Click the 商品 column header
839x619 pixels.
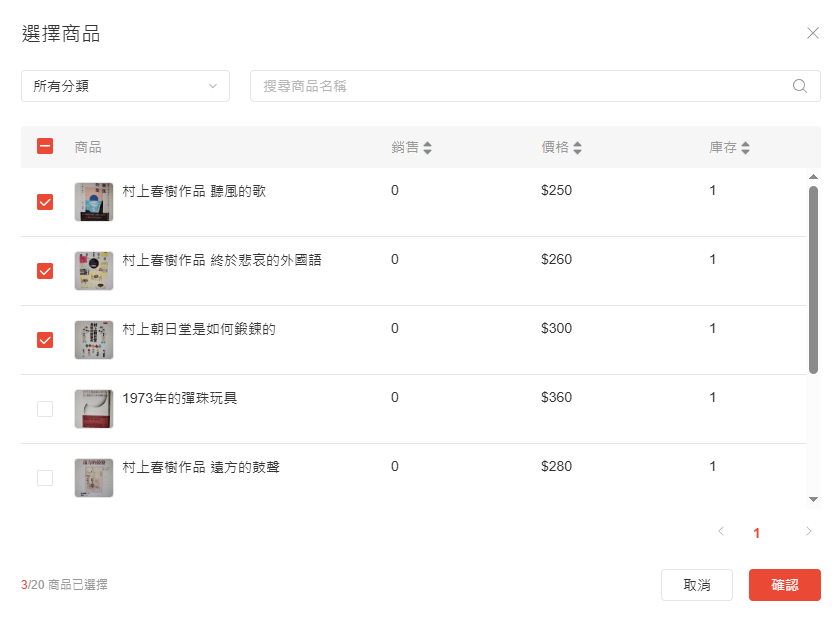[88, 147]
